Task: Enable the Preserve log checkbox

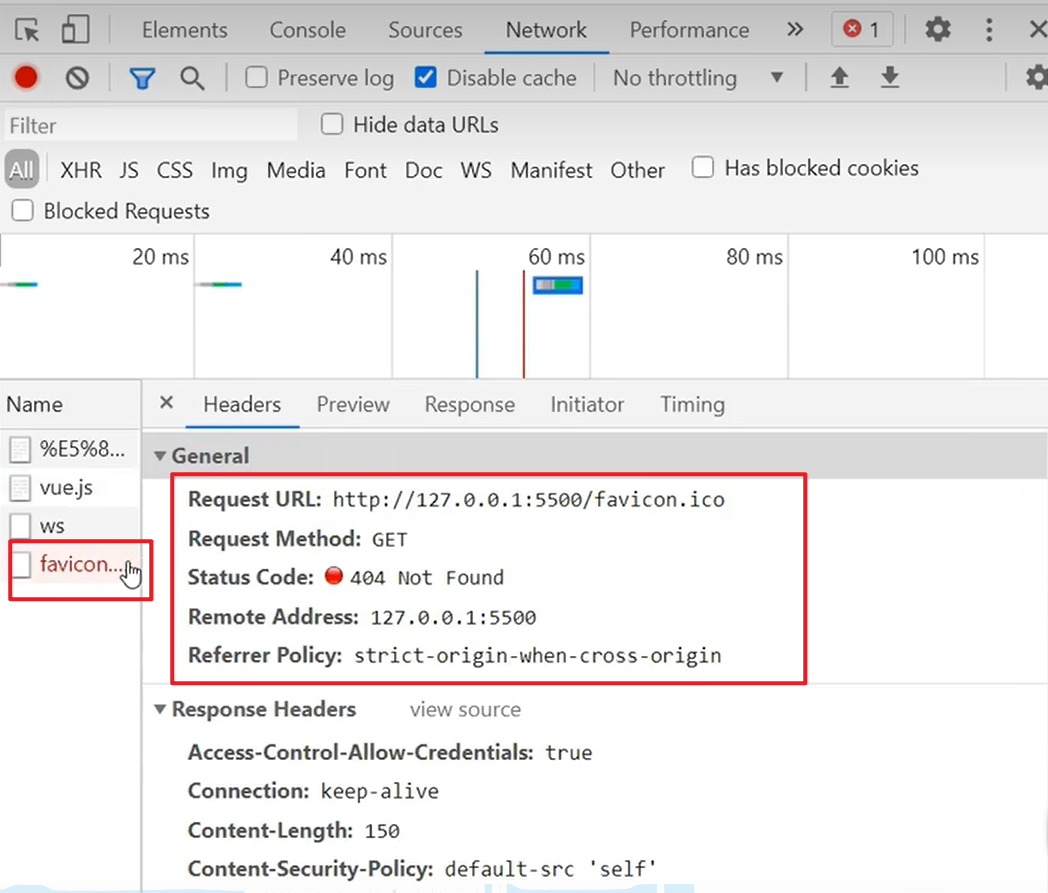Action: 257,78
